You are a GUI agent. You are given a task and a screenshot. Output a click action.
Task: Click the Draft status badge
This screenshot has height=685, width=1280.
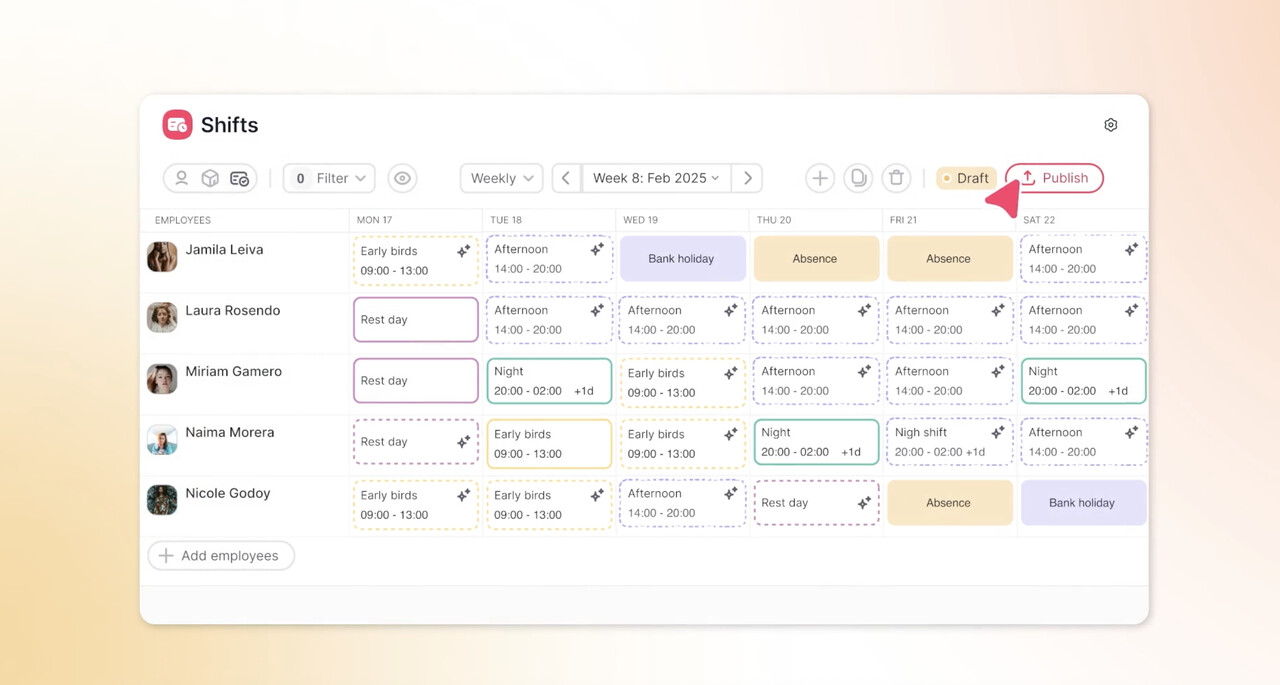965,178
